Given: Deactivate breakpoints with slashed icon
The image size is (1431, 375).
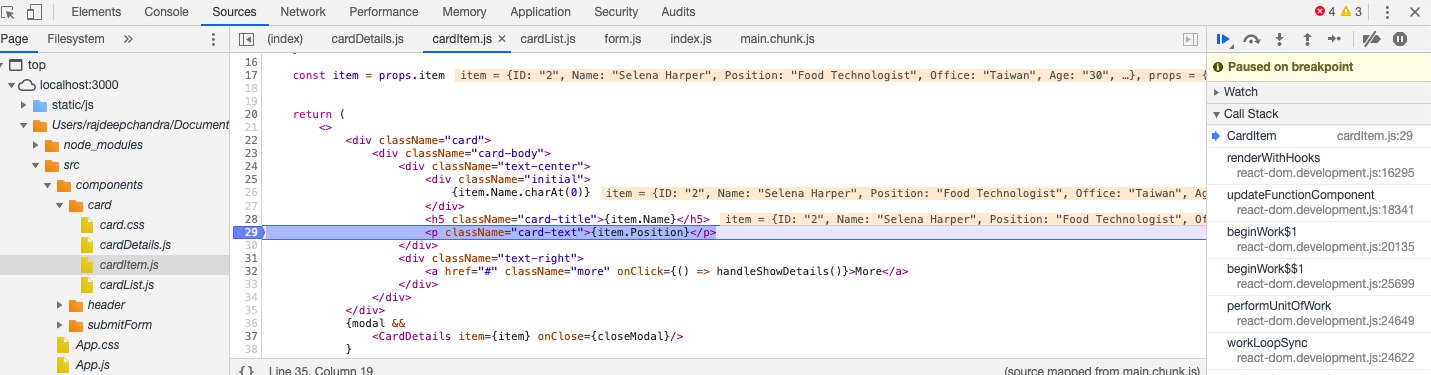Looking at the screenshot, I should (x=1372, y=39).
